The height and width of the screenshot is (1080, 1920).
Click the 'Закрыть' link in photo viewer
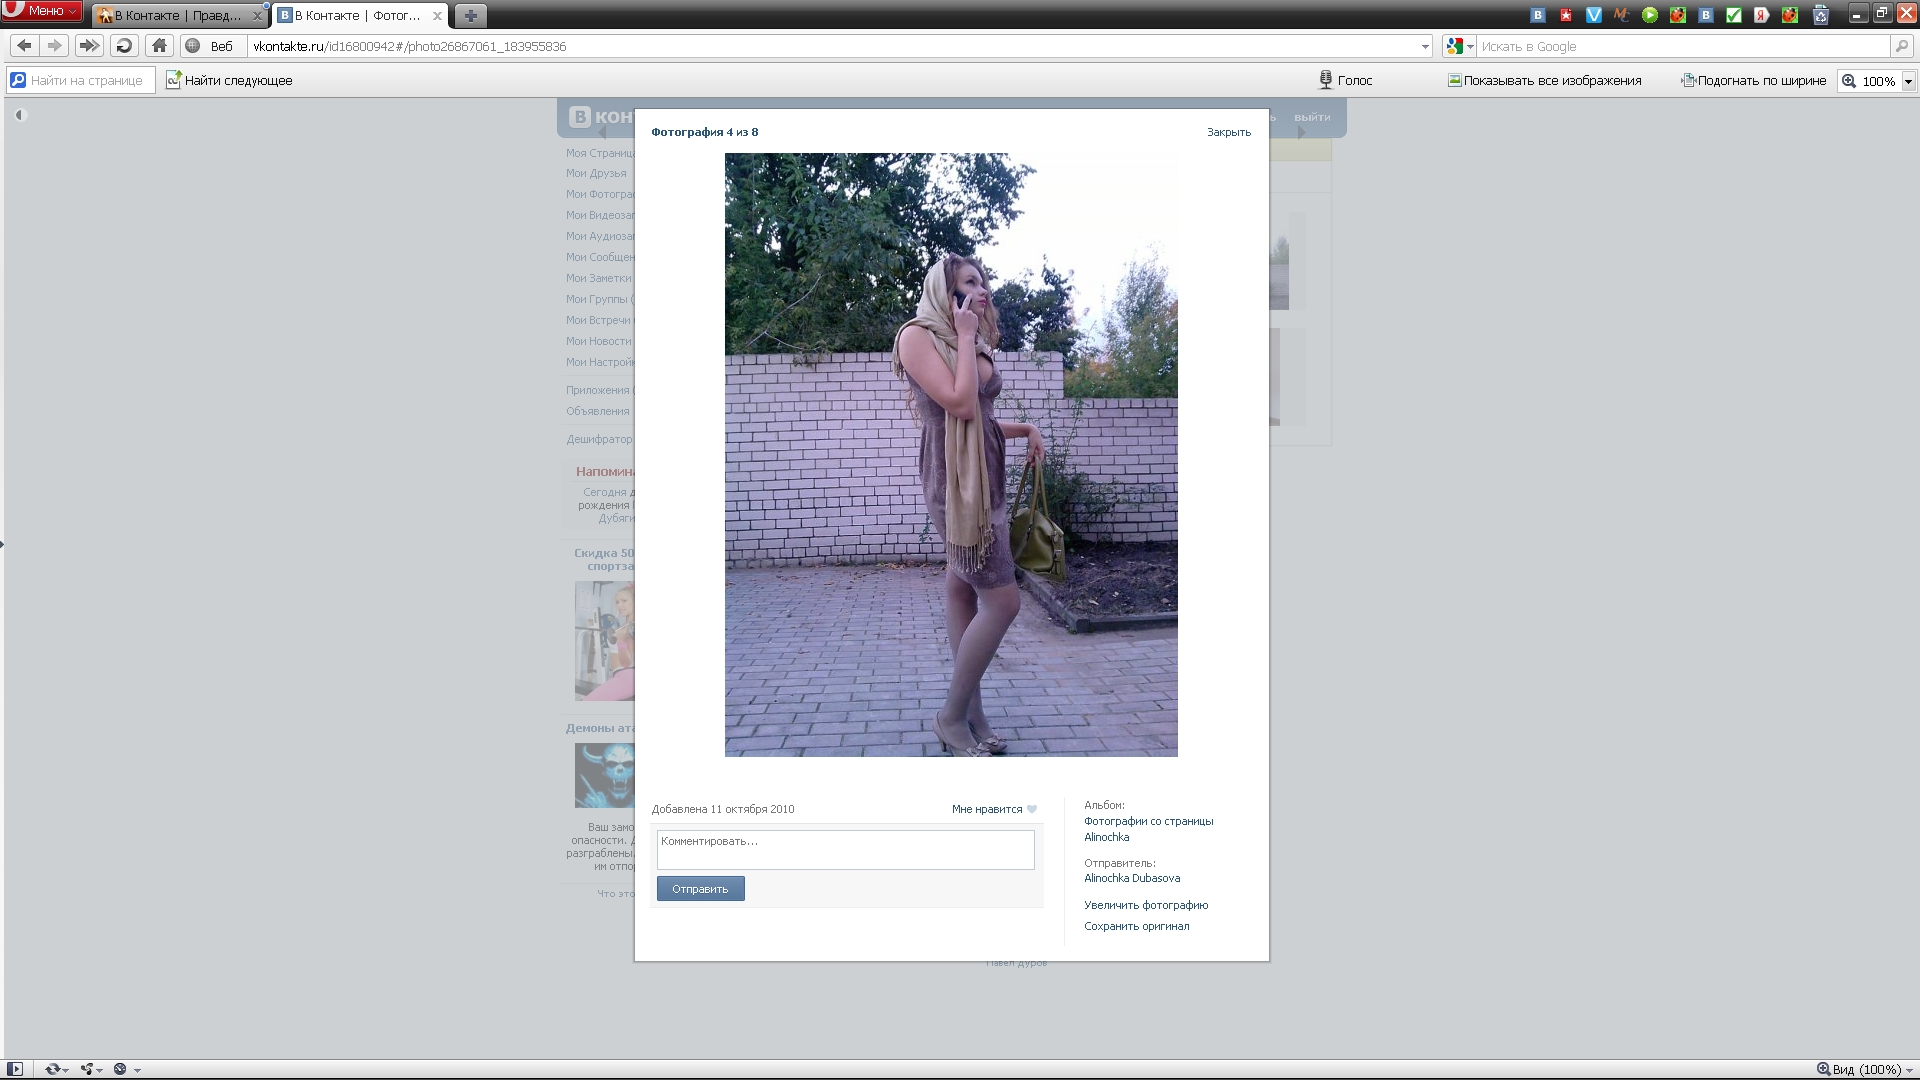[x=1228, y=132]
